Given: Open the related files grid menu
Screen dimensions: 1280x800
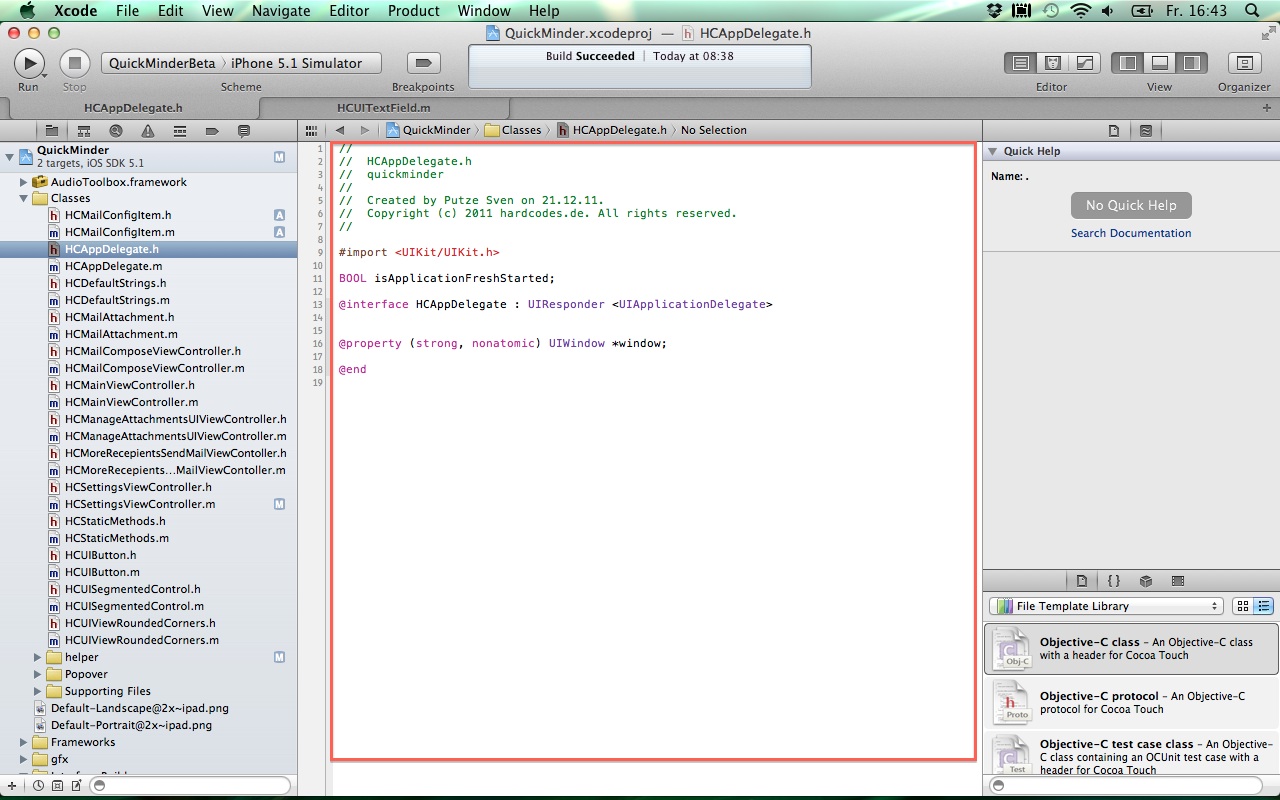Looking at the screenshot, I should [x=311, y=130].
